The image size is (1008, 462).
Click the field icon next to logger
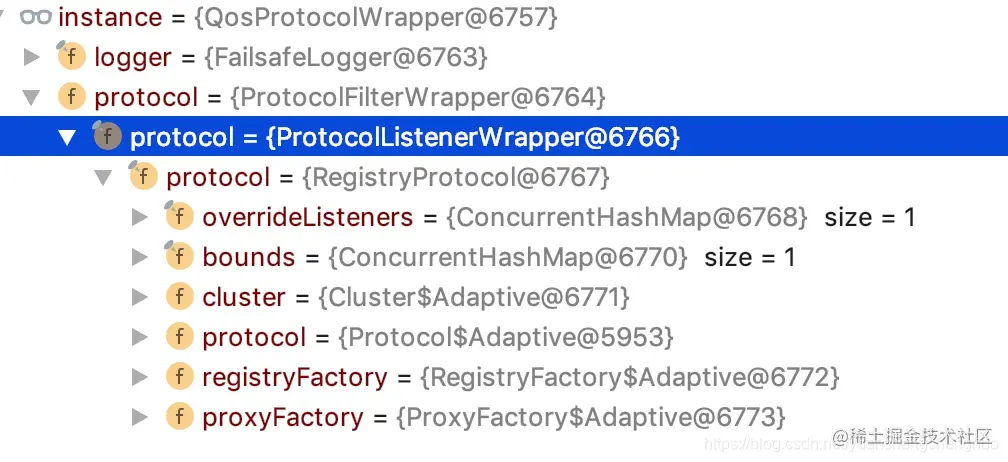click(71, 57)
